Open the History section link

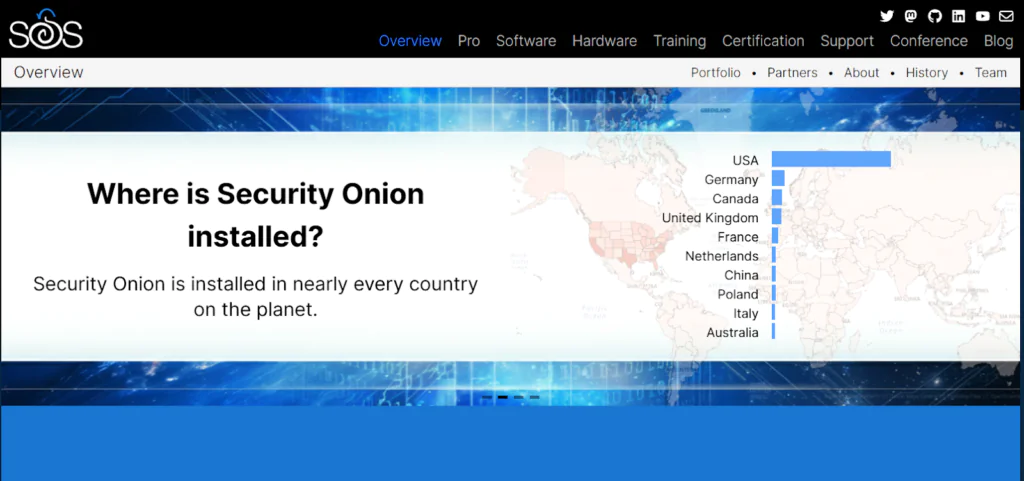(x=927, y=72)
